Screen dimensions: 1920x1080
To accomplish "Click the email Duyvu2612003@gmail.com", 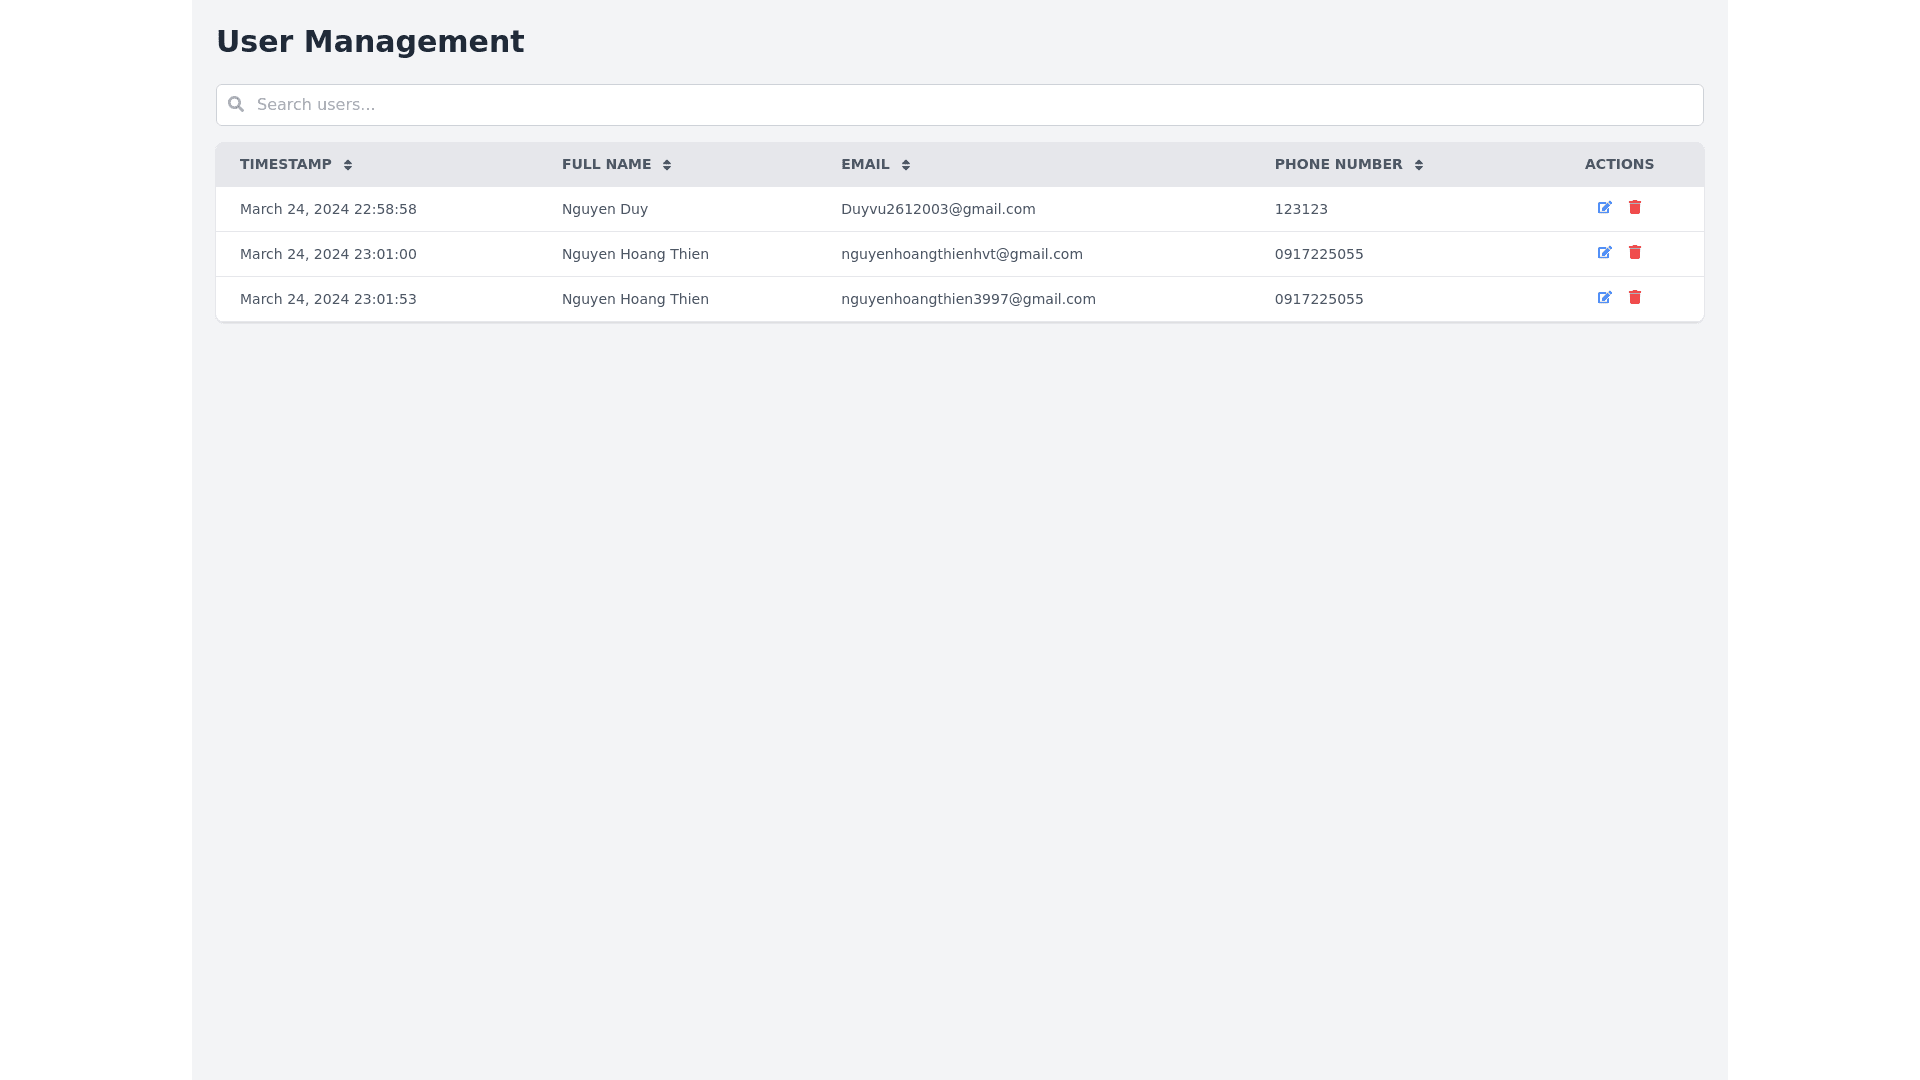I will pos(937,209).
